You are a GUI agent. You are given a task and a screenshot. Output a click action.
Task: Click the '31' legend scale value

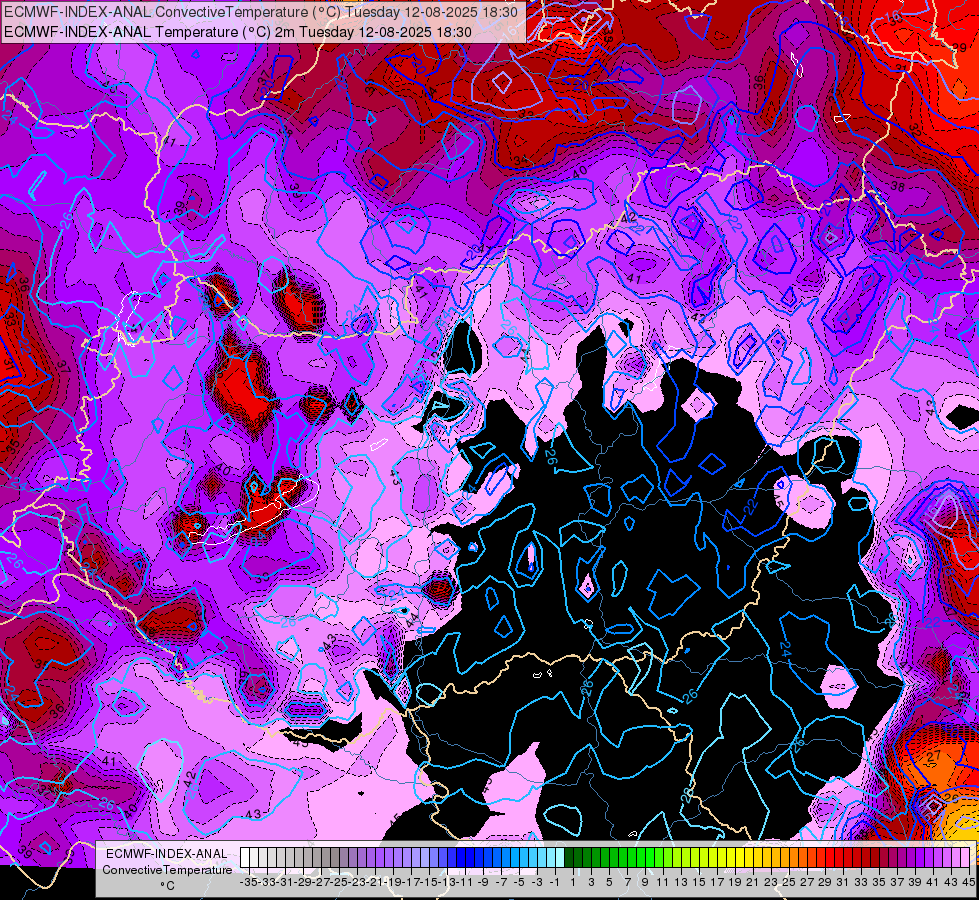tap(843, 883)
